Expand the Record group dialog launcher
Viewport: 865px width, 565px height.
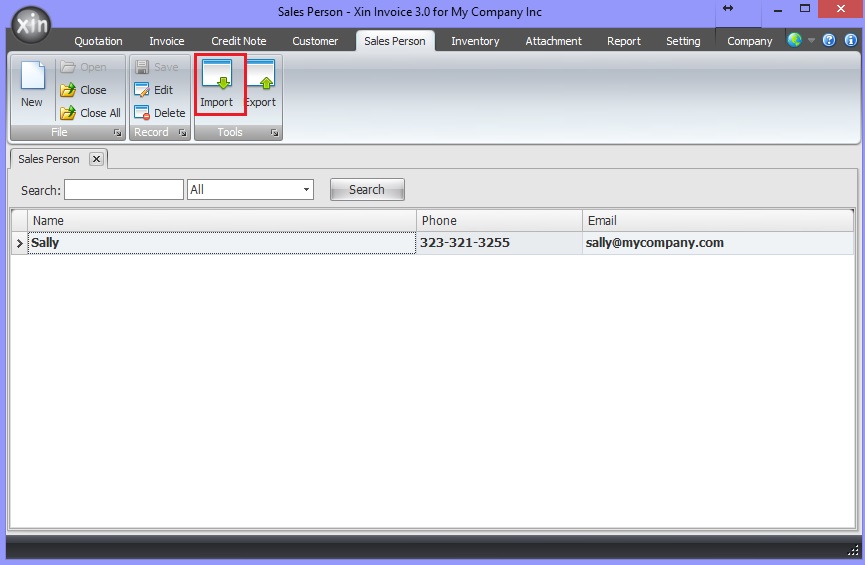[182, 132]
